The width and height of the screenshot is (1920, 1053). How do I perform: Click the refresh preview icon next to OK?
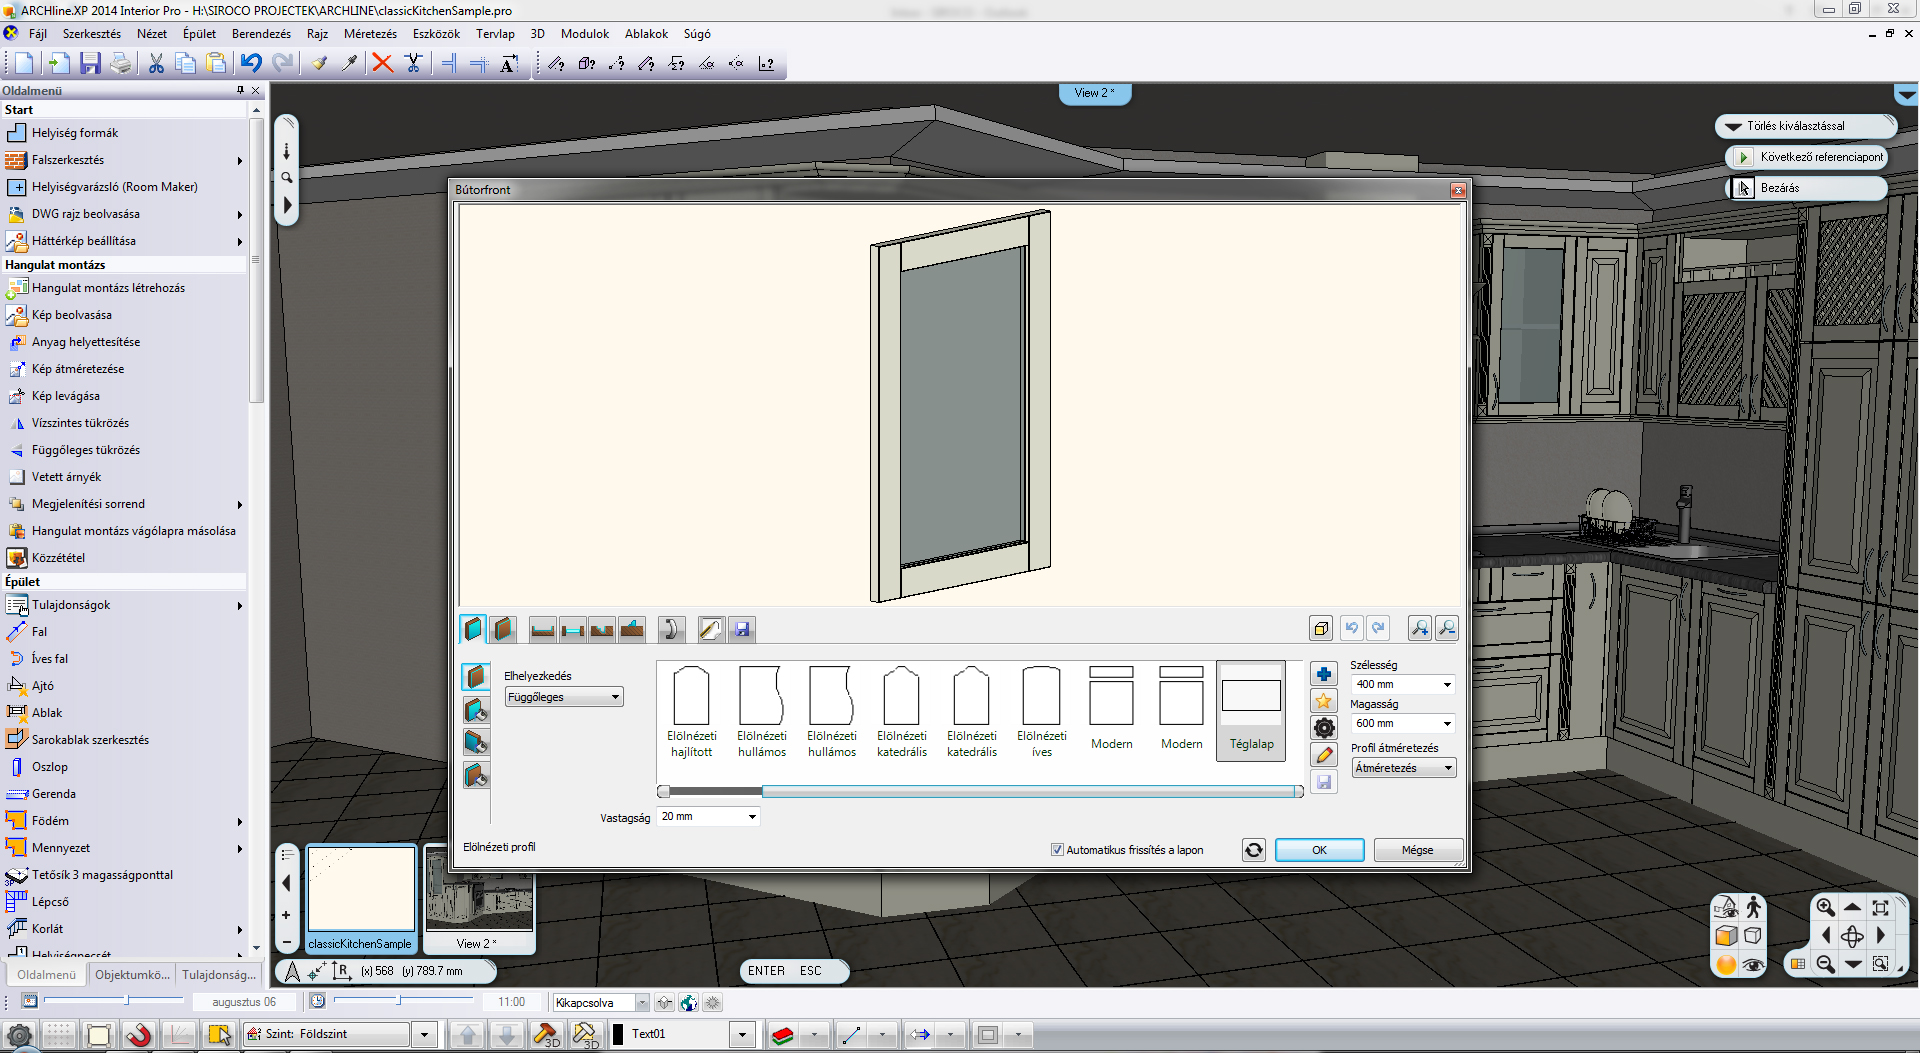click(1253, 850)
